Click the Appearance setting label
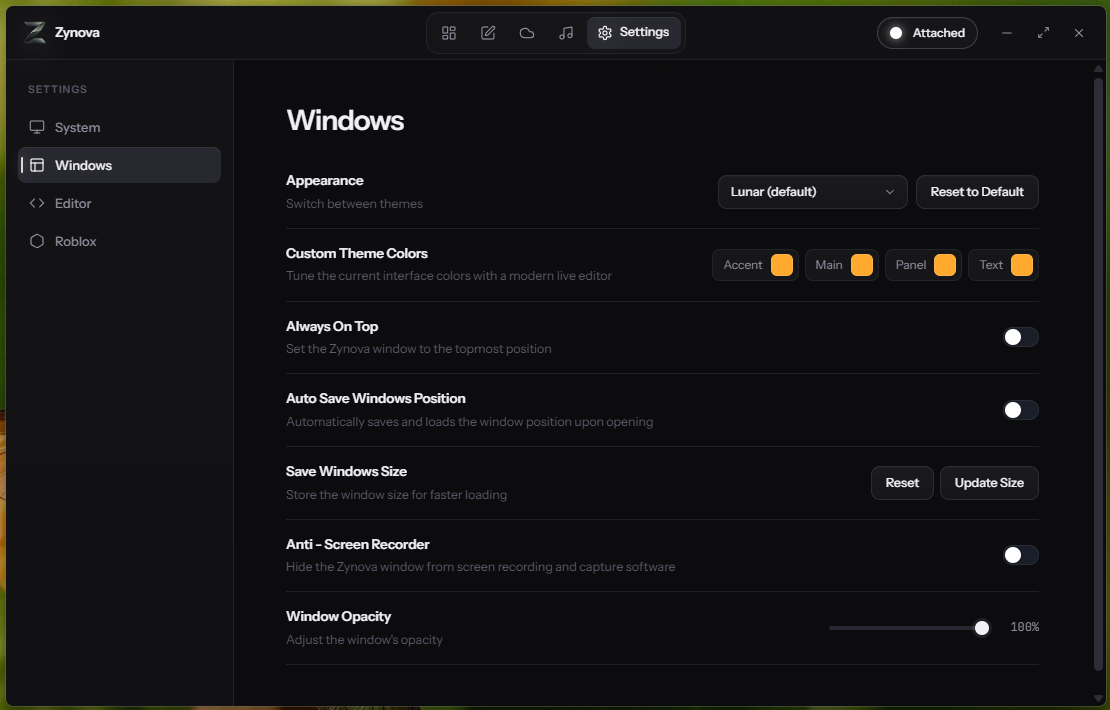This screenshot has height=710, width=1110. (x=324, y=181)
